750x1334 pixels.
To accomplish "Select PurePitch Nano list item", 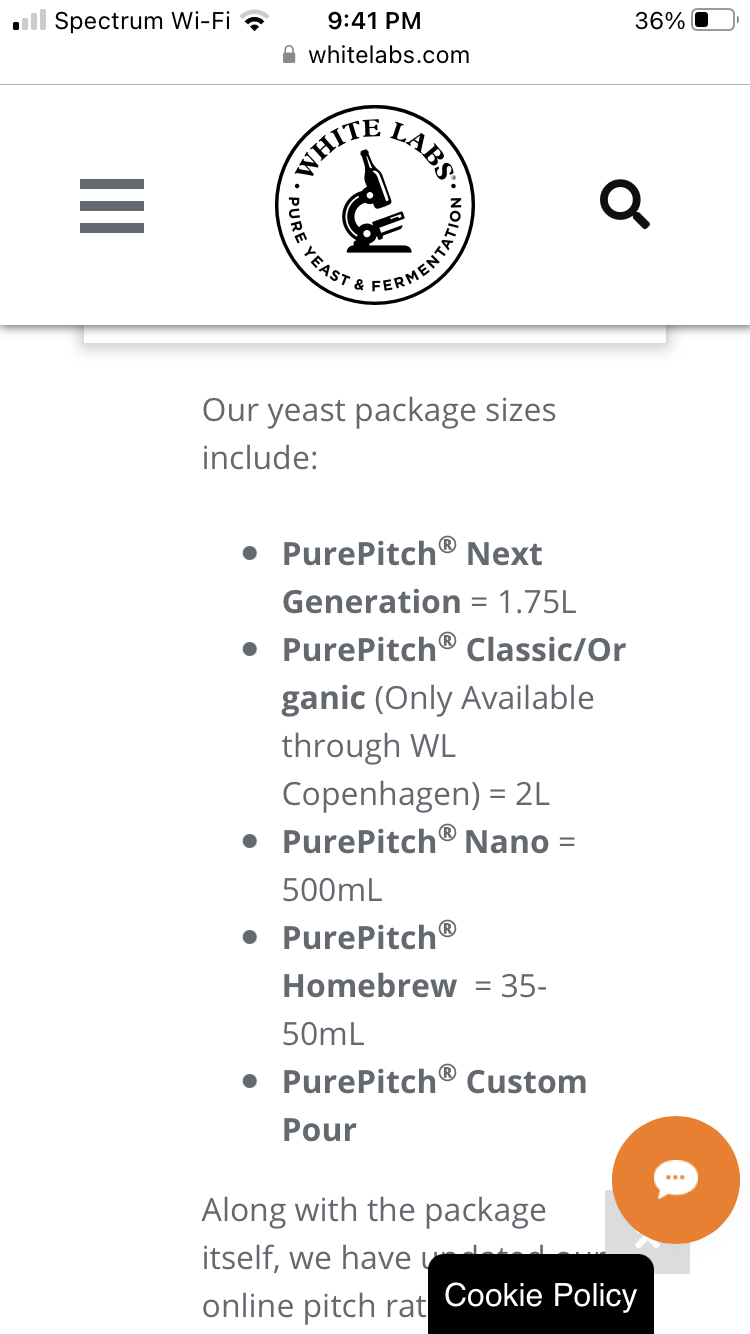I will pos(429,866).
